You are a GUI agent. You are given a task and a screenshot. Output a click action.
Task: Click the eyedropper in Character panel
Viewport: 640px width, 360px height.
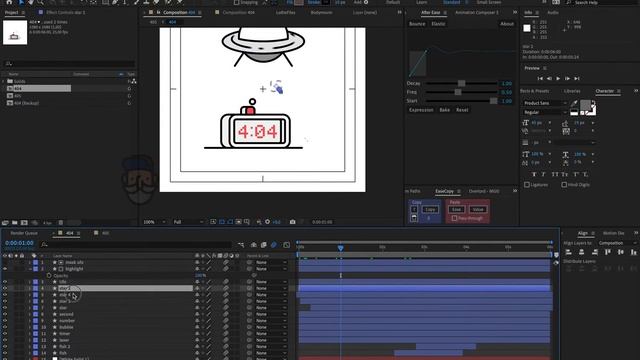574,103
